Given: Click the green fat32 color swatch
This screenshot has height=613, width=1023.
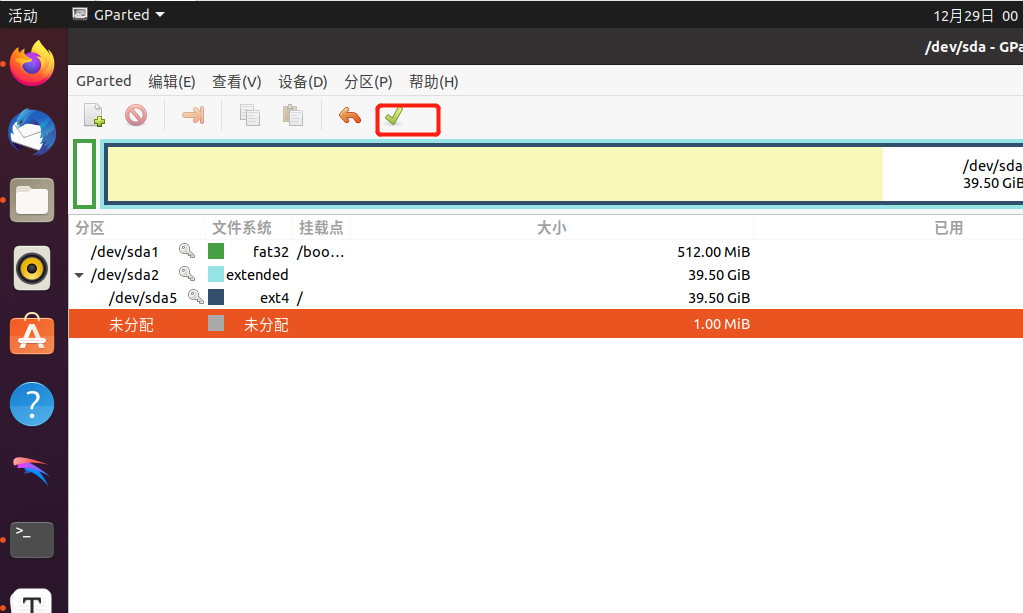Looking at the screenshot, I should point(216,251).
